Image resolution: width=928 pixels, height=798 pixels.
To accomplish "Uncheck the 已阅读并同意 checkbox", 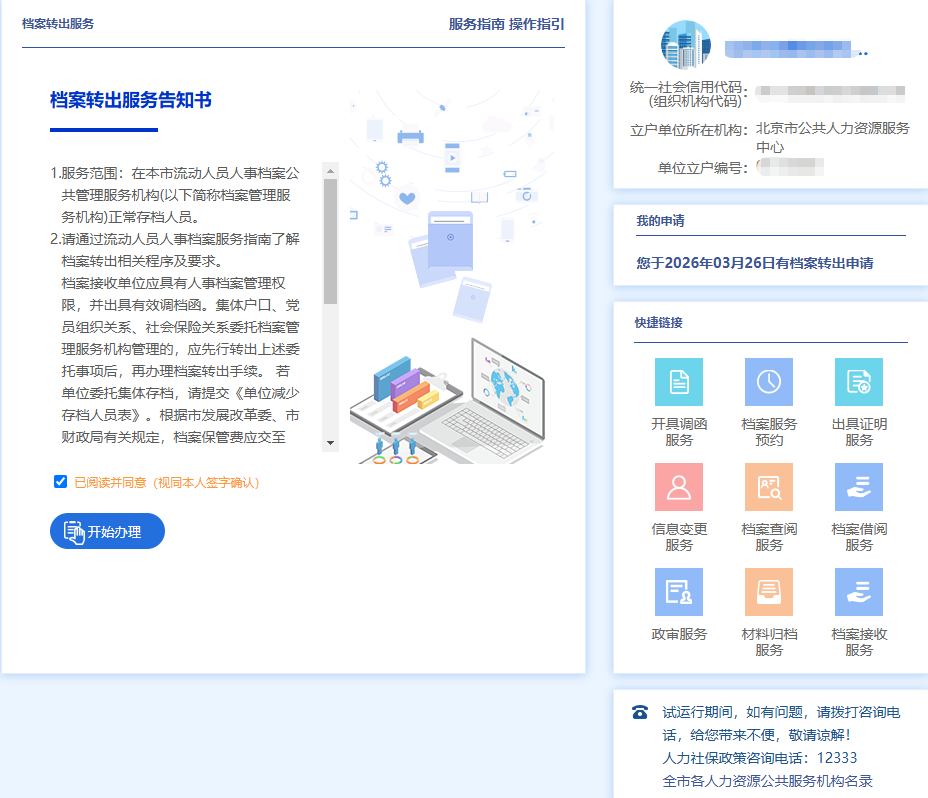I will tap(60, 482).
